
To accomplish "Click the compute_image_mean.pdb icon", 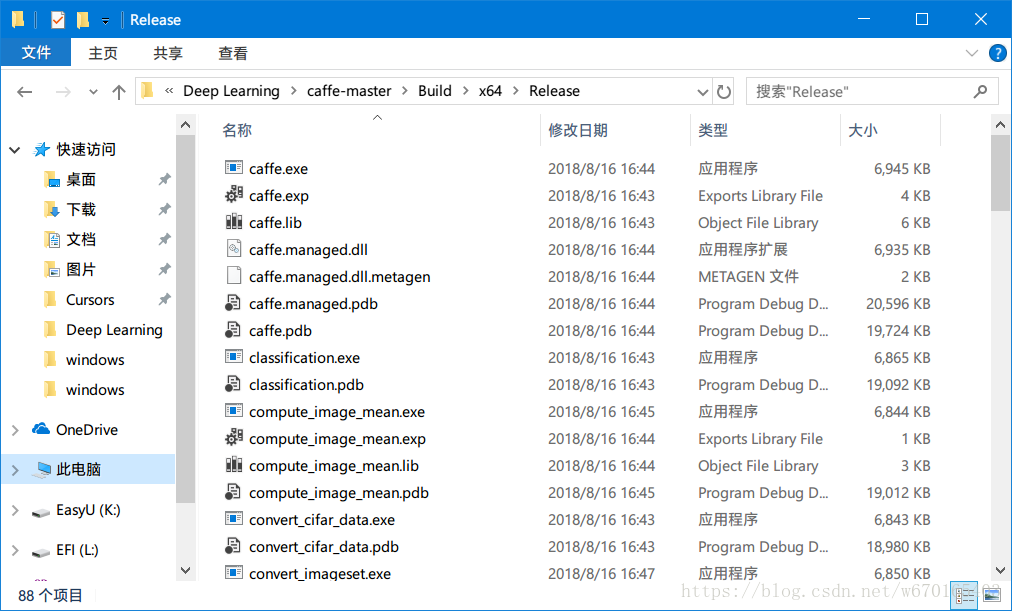I will tap(233, 492).
